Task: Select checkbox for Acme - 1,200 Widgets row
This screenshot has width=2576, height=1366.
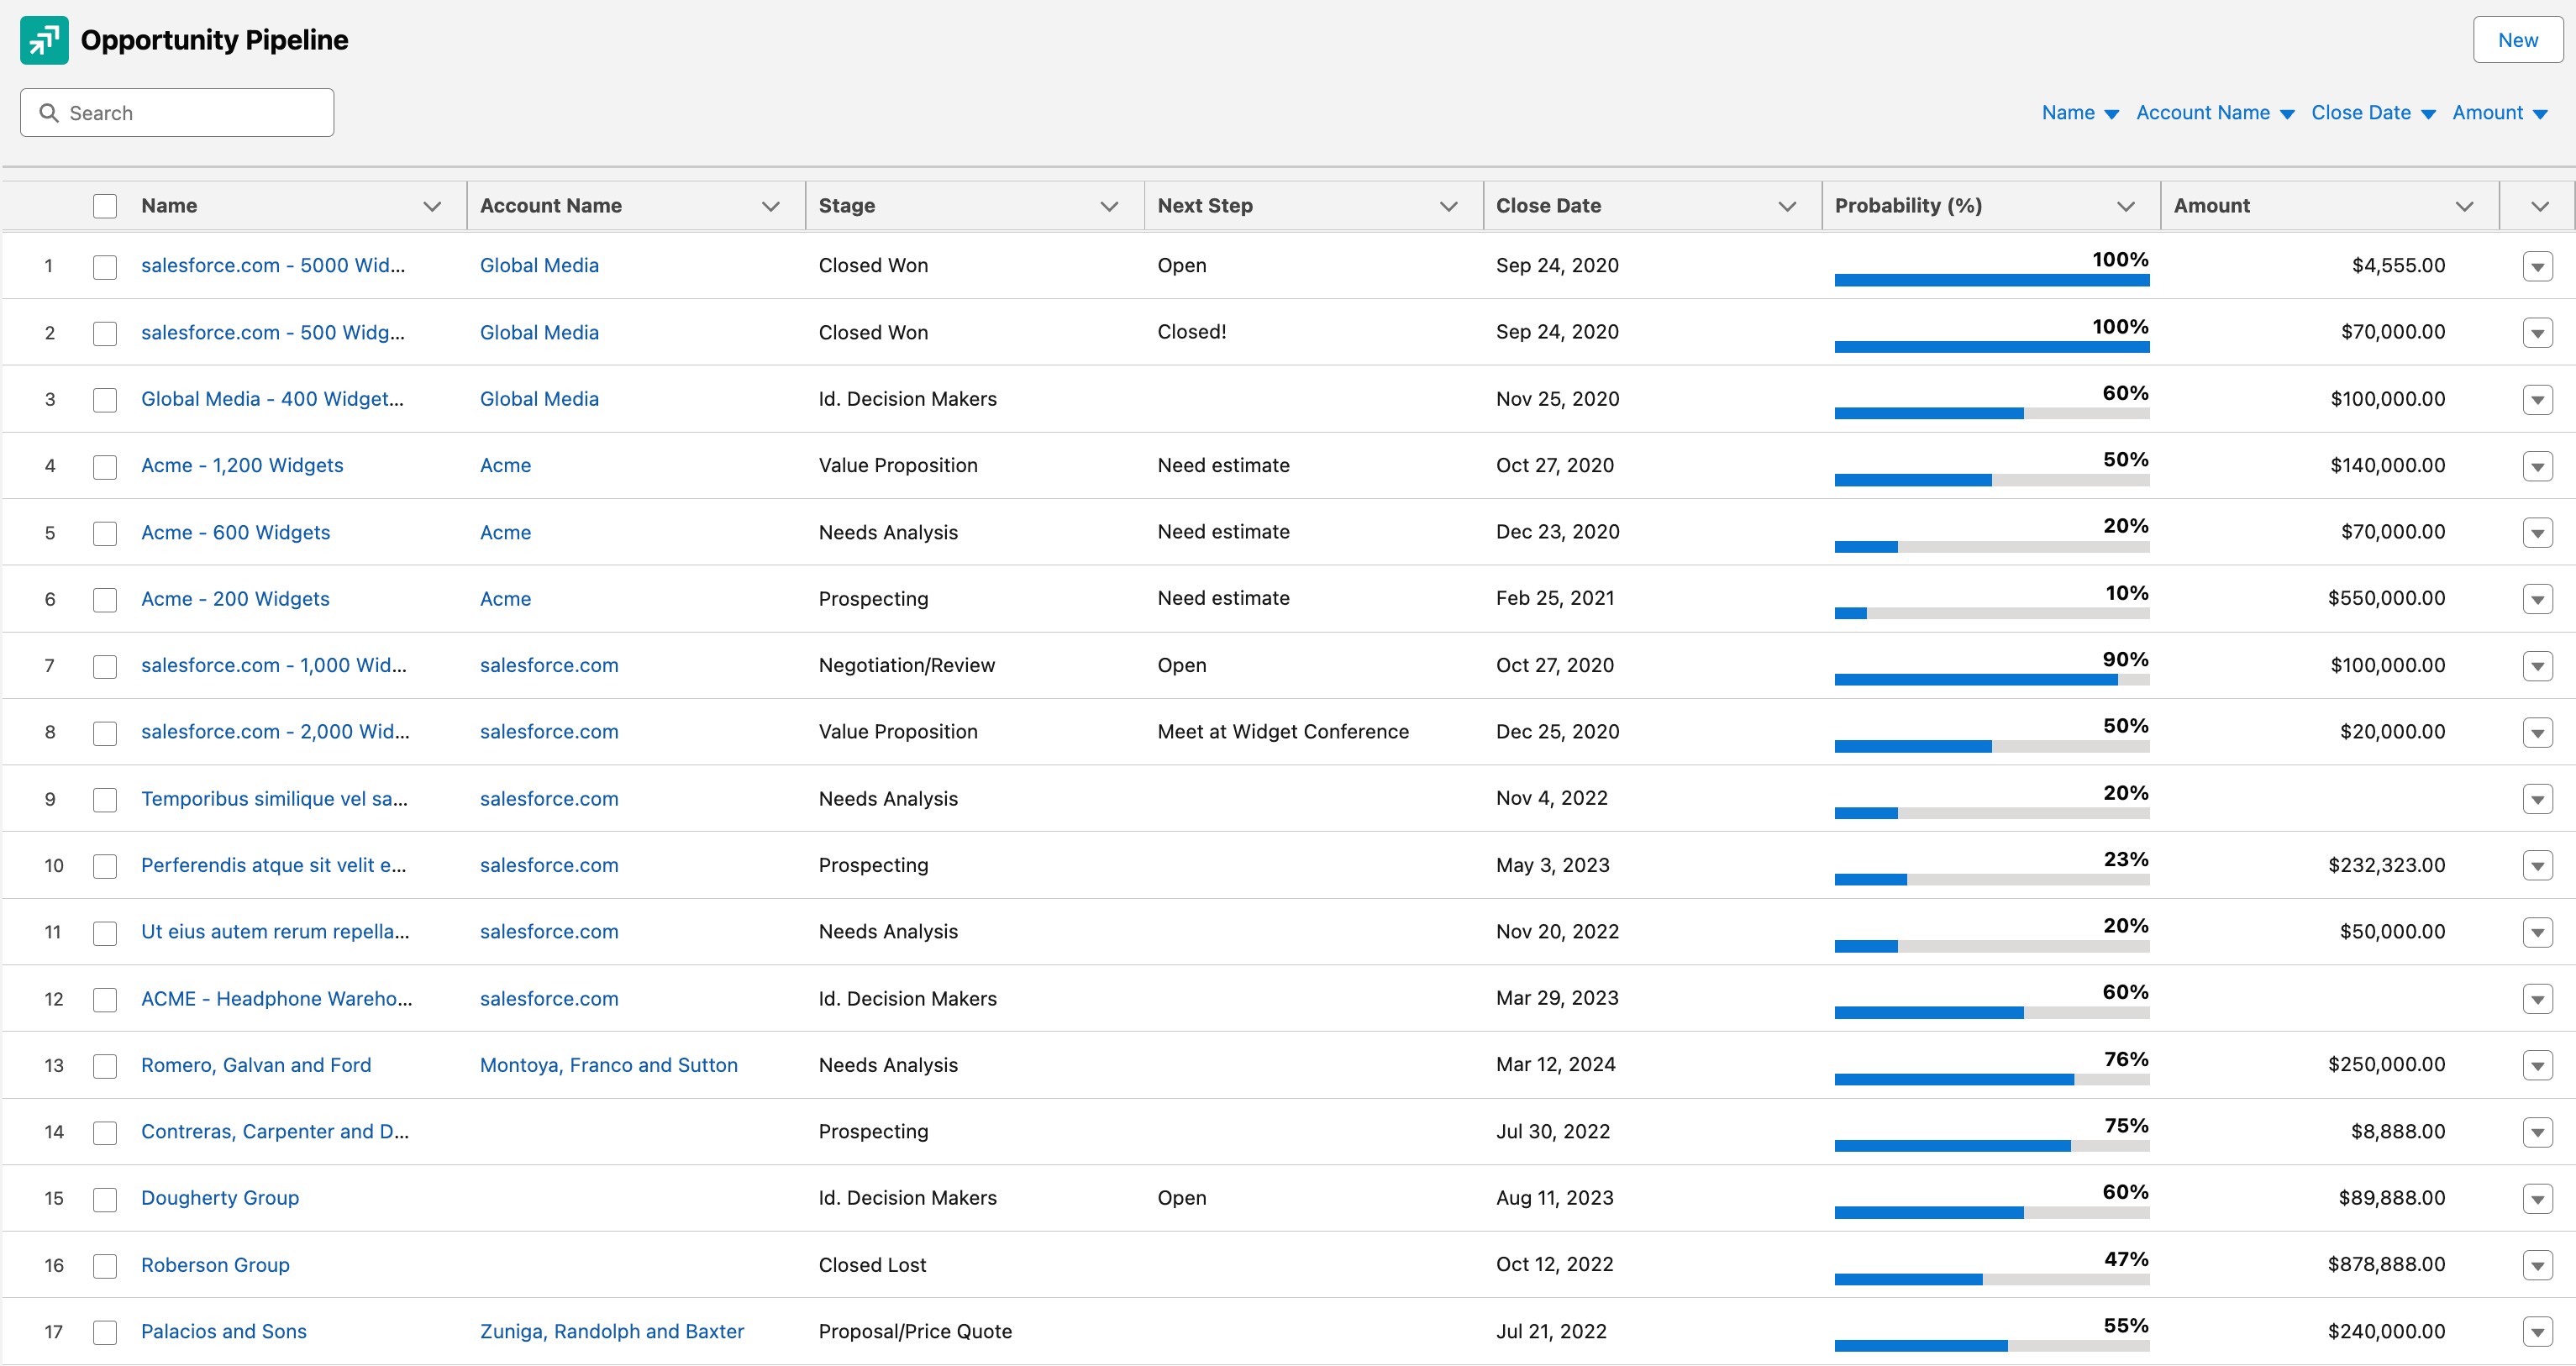Action: pyautogui.click(x=105, y=466)
